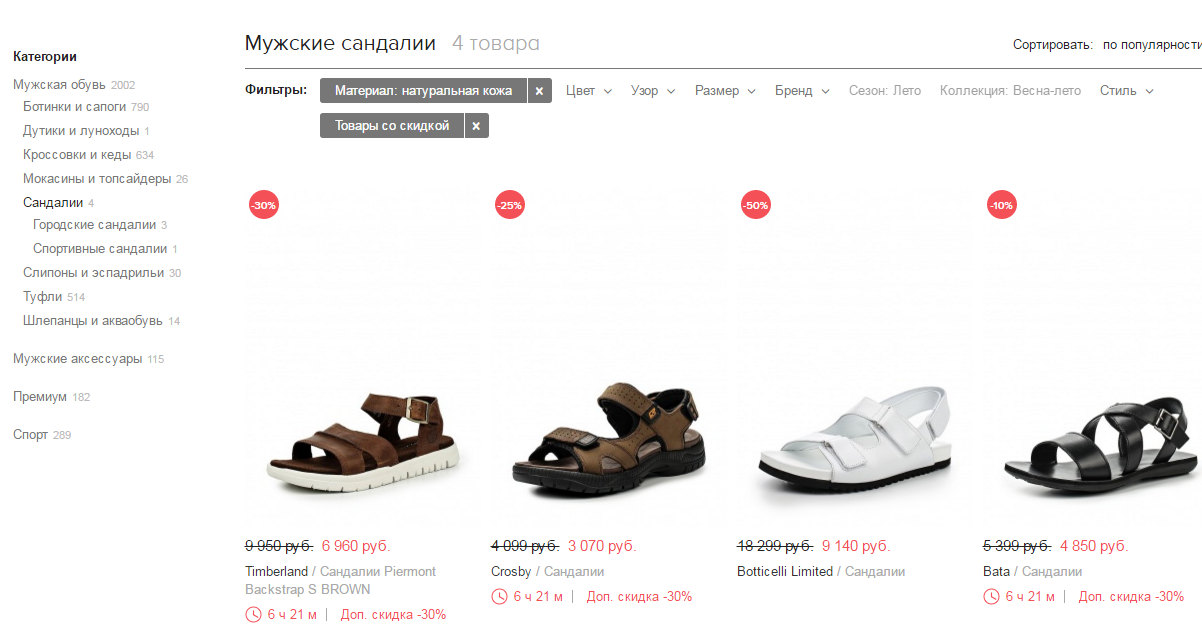Click the -50% discount badge on Botticelli
The image size is (1202, 640).
pyautogui.click(x=755, y=205)
